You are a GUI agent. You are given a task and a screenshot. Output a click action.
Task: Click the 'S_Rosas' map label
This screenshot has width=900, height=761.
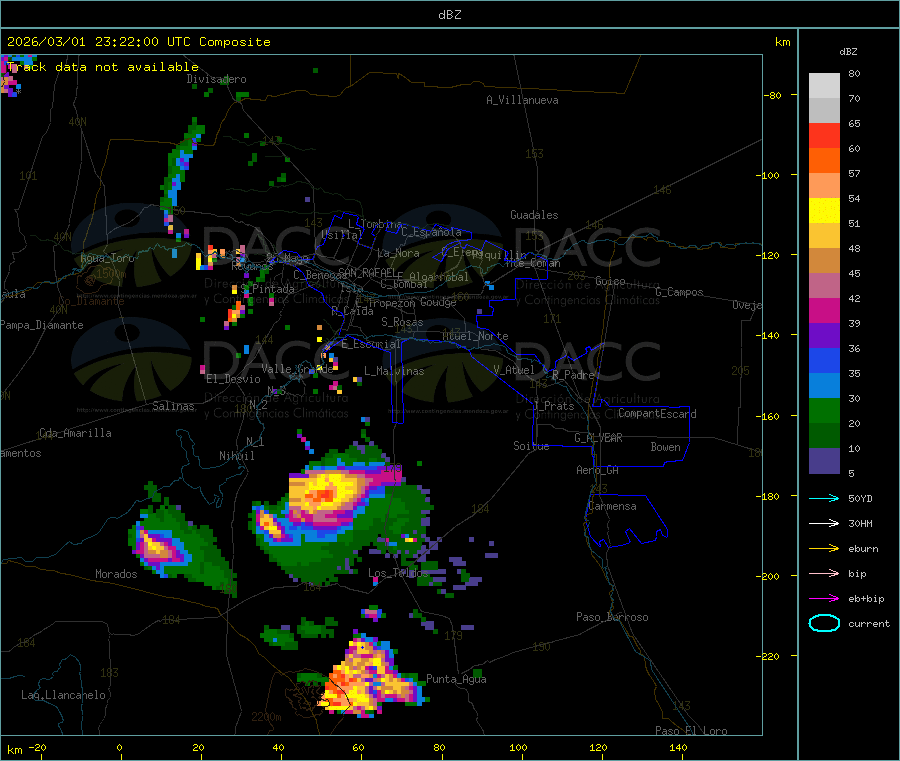(x=402, y=322)
